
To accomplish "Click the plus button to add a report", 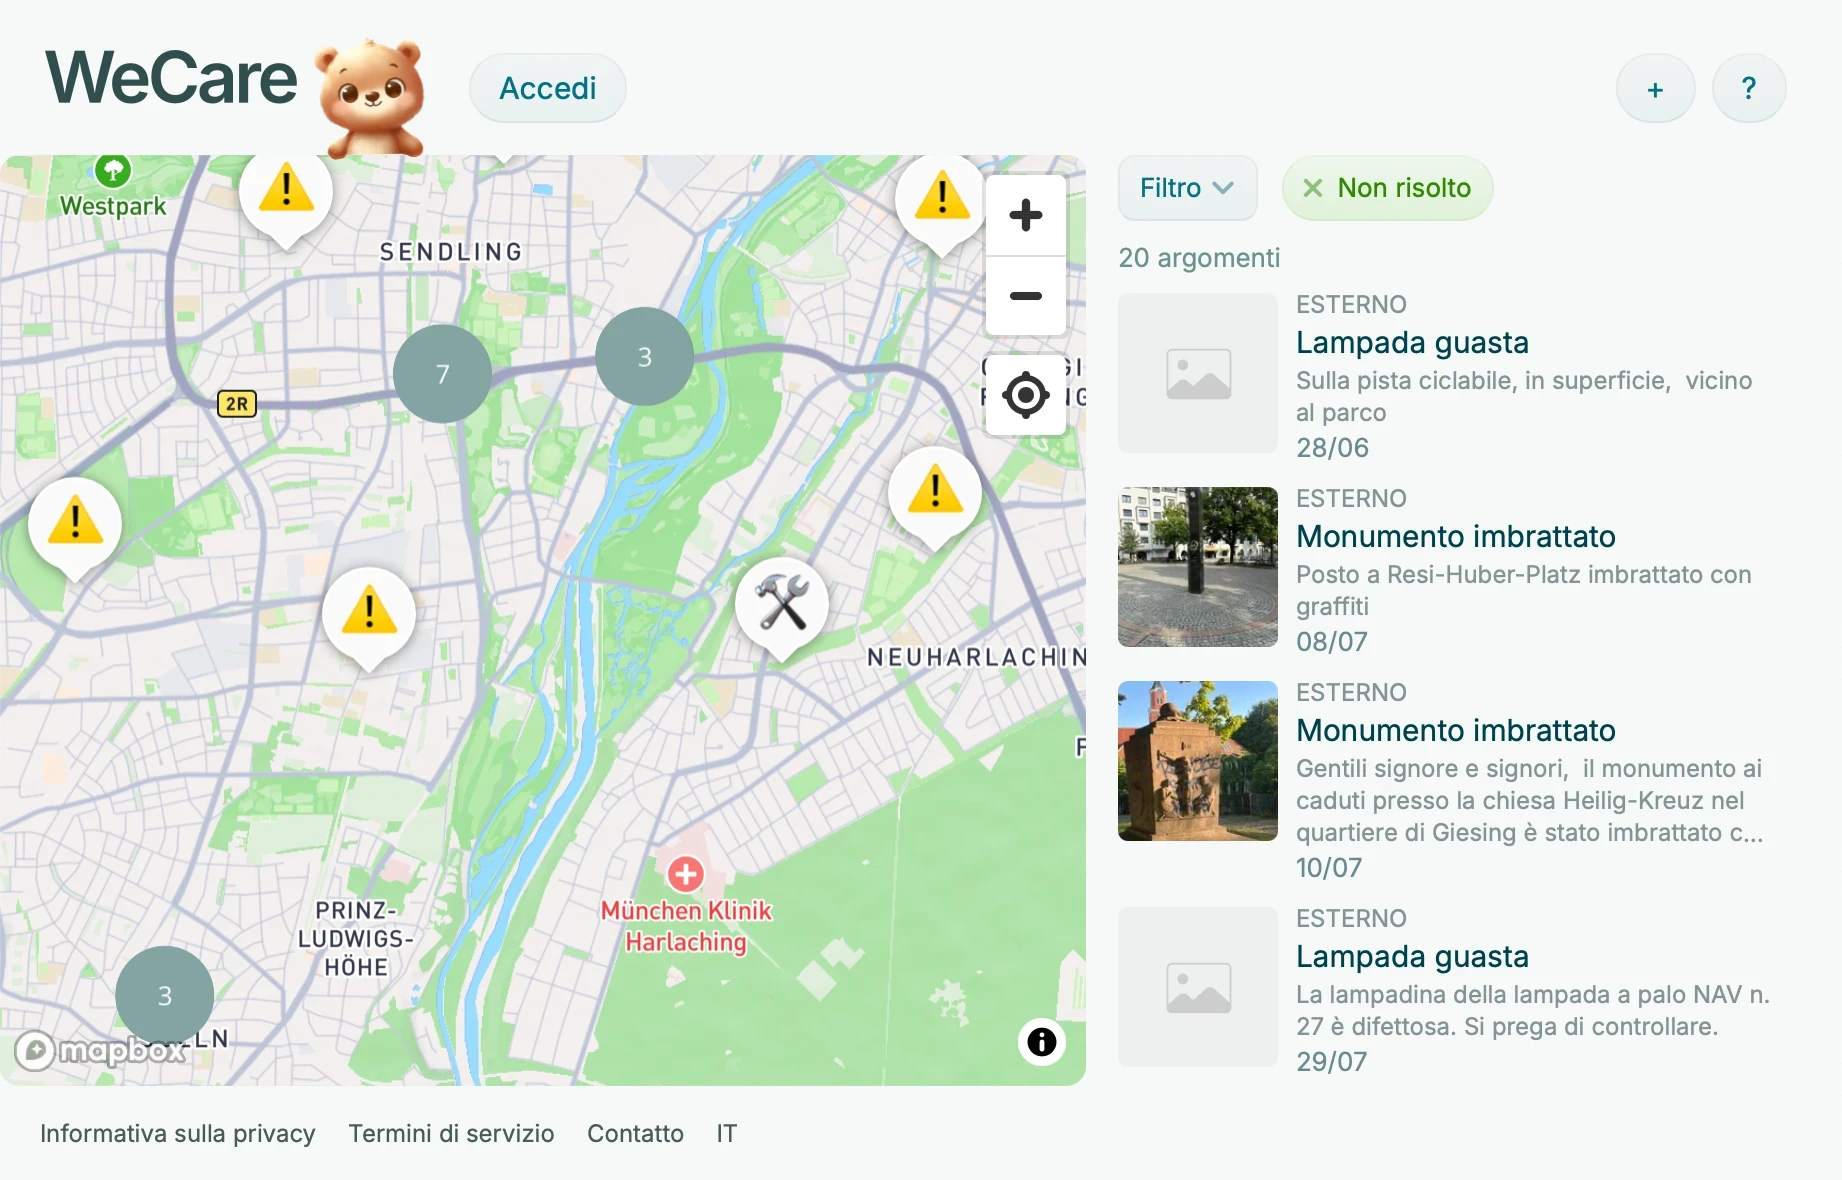I will click(x=1654, y=88).
